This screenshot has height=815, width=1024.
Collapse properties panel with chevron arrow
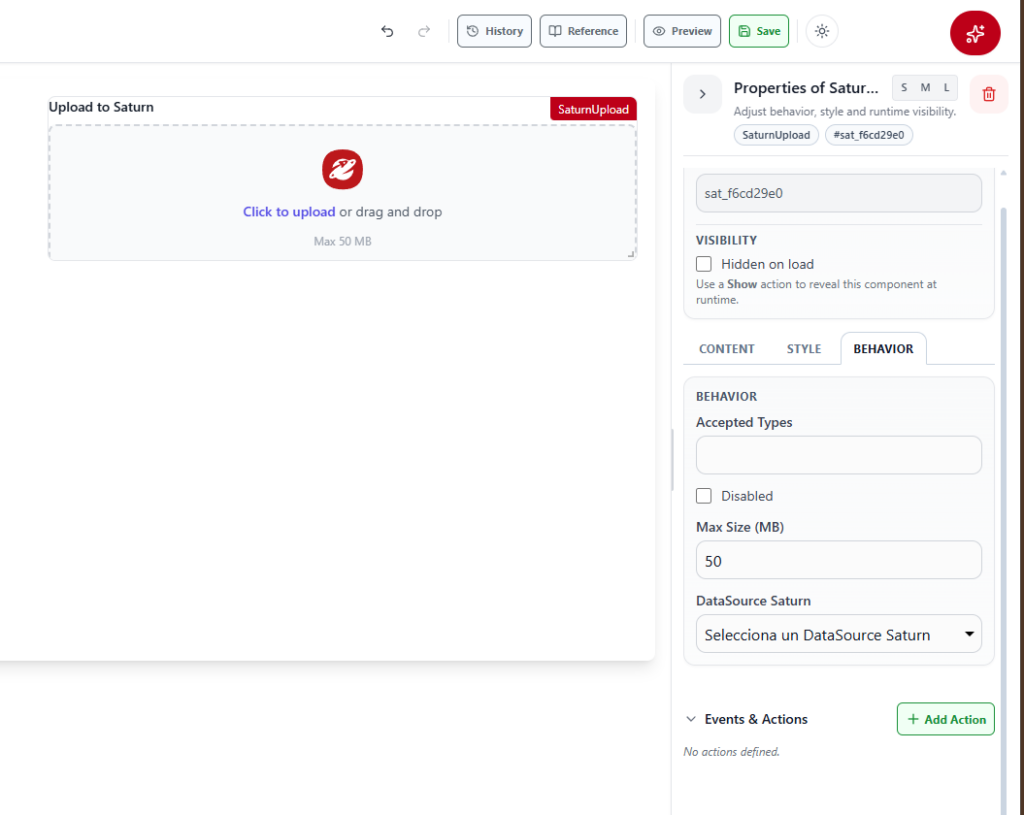click(703, 95)
